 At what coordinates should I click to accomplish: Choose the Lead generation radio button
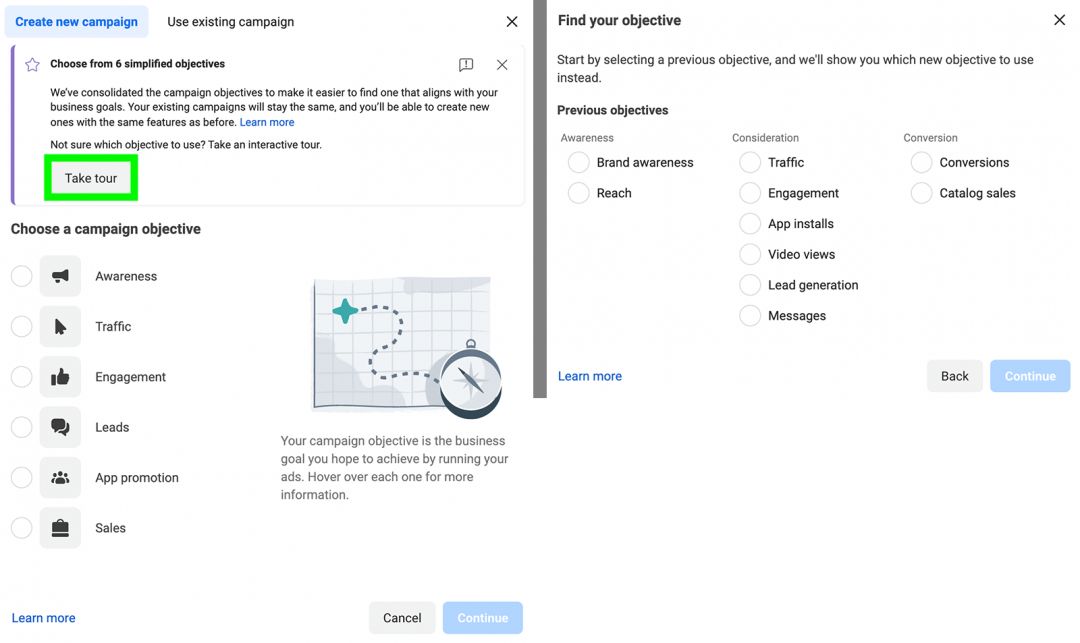pyautogui.click(x=750, y=285)
